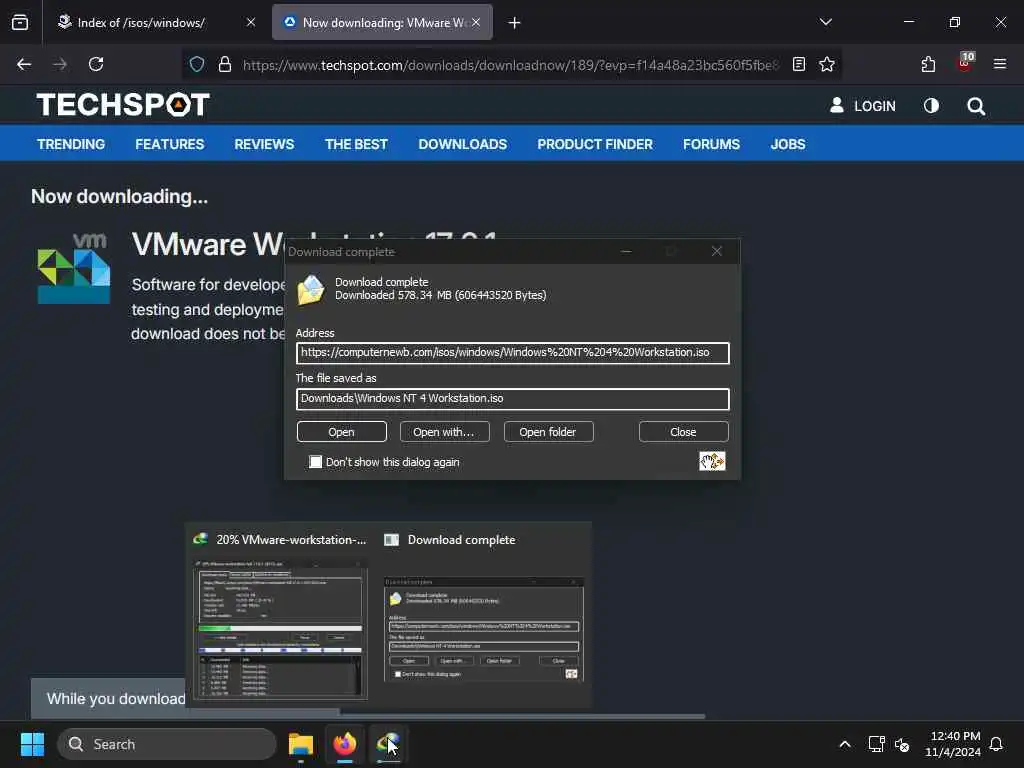1024x768 pixels.
Task: Expand the list all tabs dropdown
Action: 825,22
